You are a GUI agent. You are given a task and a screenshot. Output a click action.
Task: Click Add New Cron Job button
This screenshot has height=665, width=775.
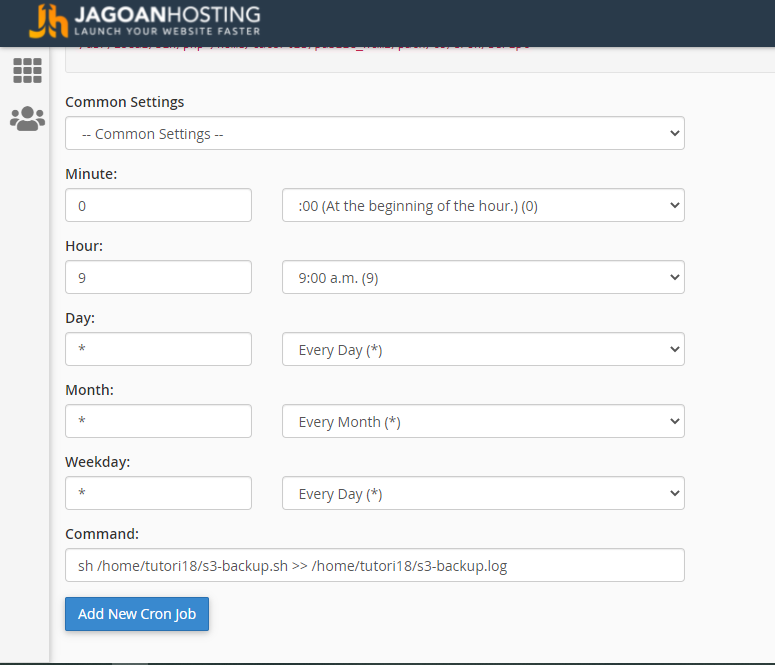tap(137, 614)
